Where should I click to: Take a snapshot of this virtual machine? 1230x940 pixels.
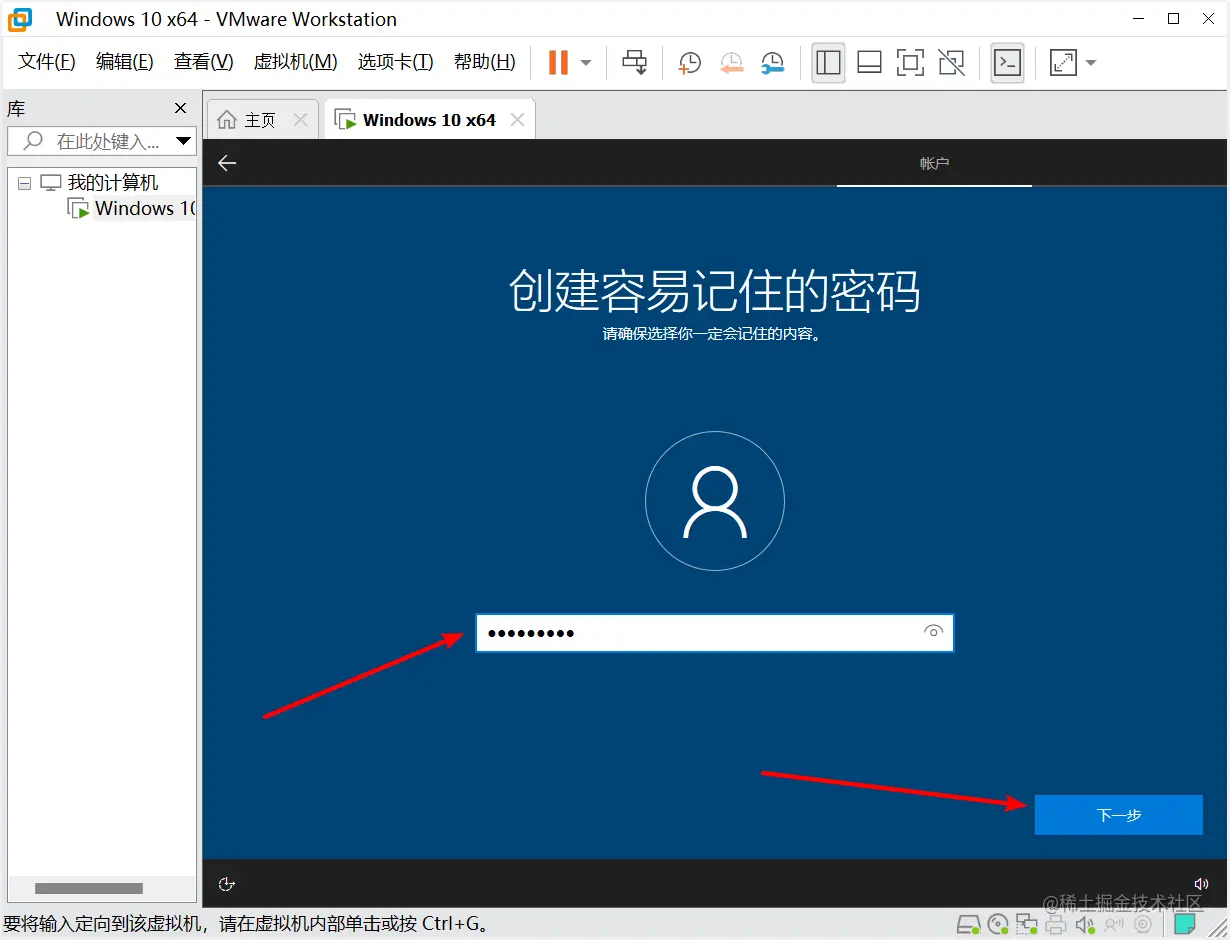pos(689,63)
